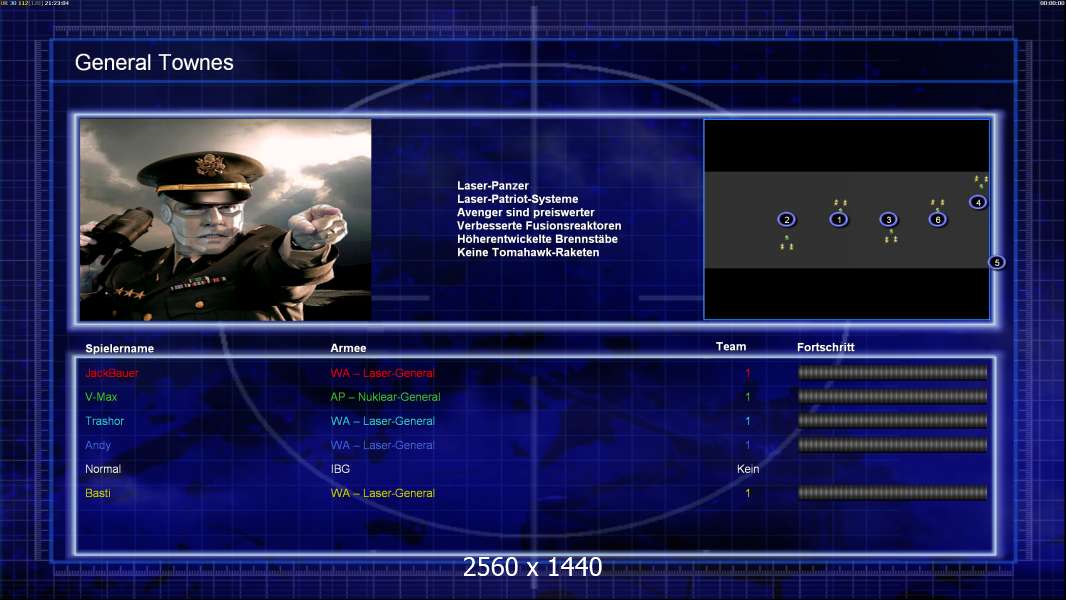Click V-Max's team number
This screenshot has width=1066, height=600.
point(748,397)
